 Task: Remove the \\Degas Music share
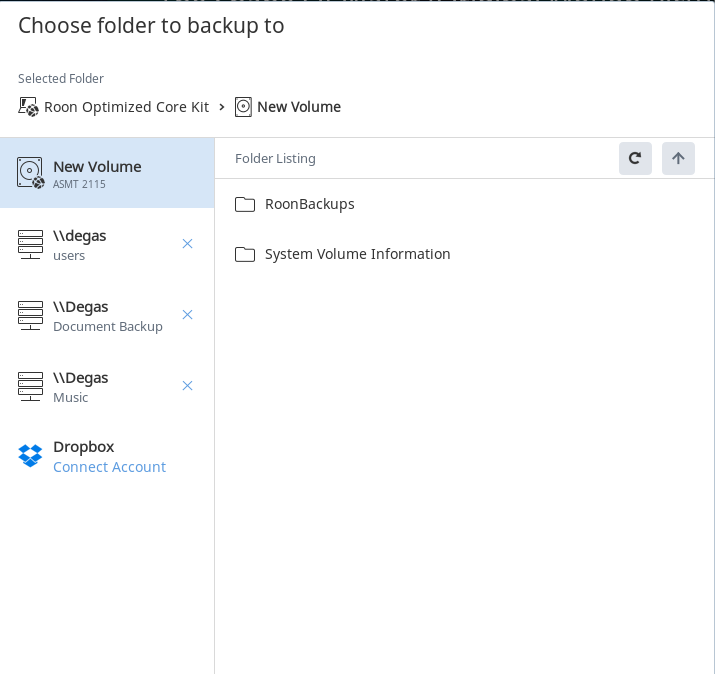click(187, 386)
